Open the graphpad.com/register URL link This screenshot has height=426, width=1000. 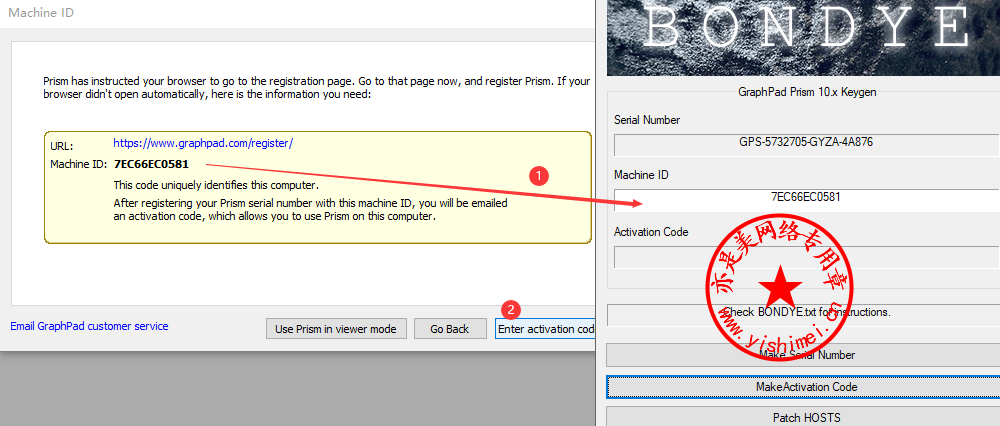tap(203, 143)
